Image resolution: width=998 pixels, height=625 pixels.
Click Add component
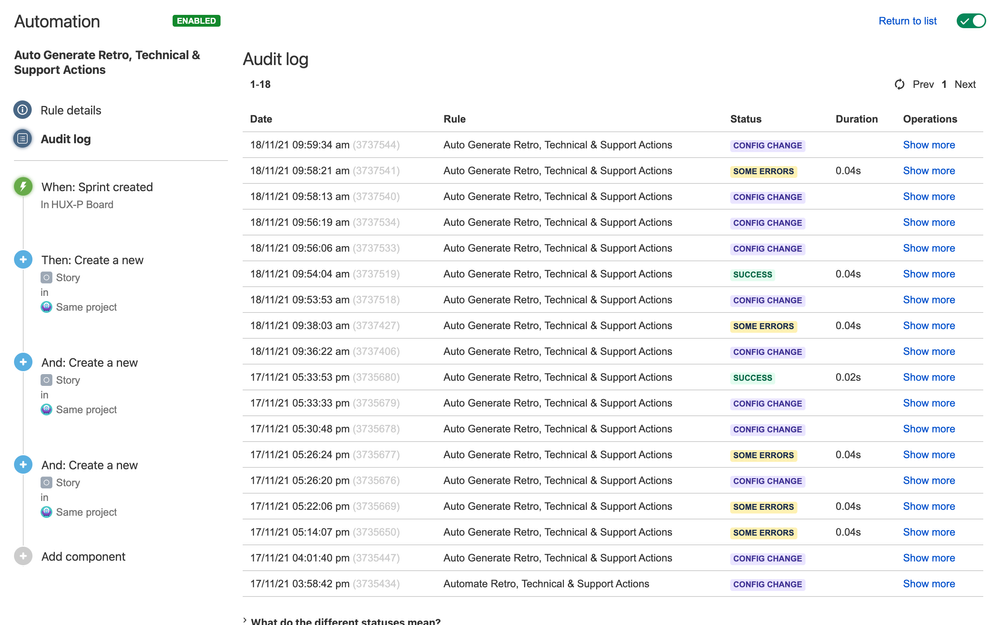[x=83, y=557]
